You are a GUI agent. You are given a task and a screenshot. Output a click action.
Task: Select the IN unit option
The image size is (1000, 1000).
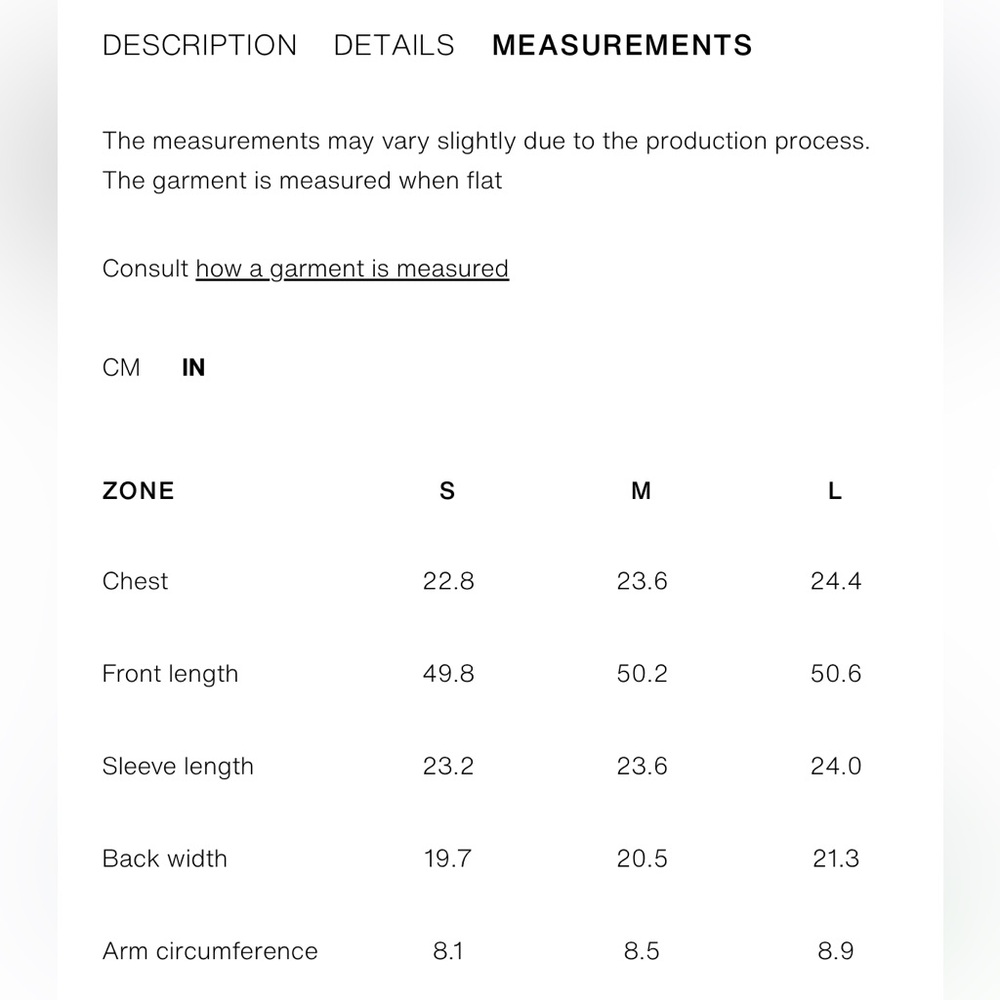[193, 367]
